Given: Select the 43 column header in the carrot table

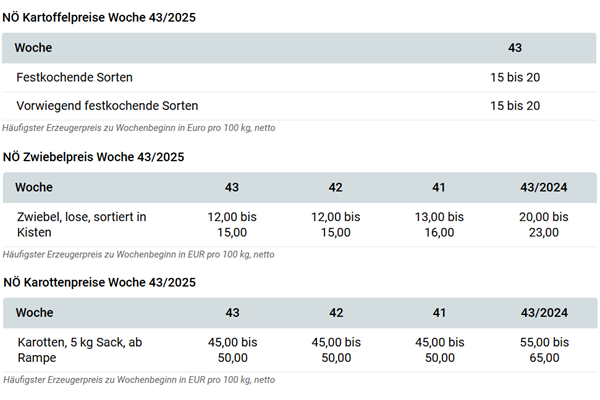Looking at the screenshot, I should click(x=232, y=313).
